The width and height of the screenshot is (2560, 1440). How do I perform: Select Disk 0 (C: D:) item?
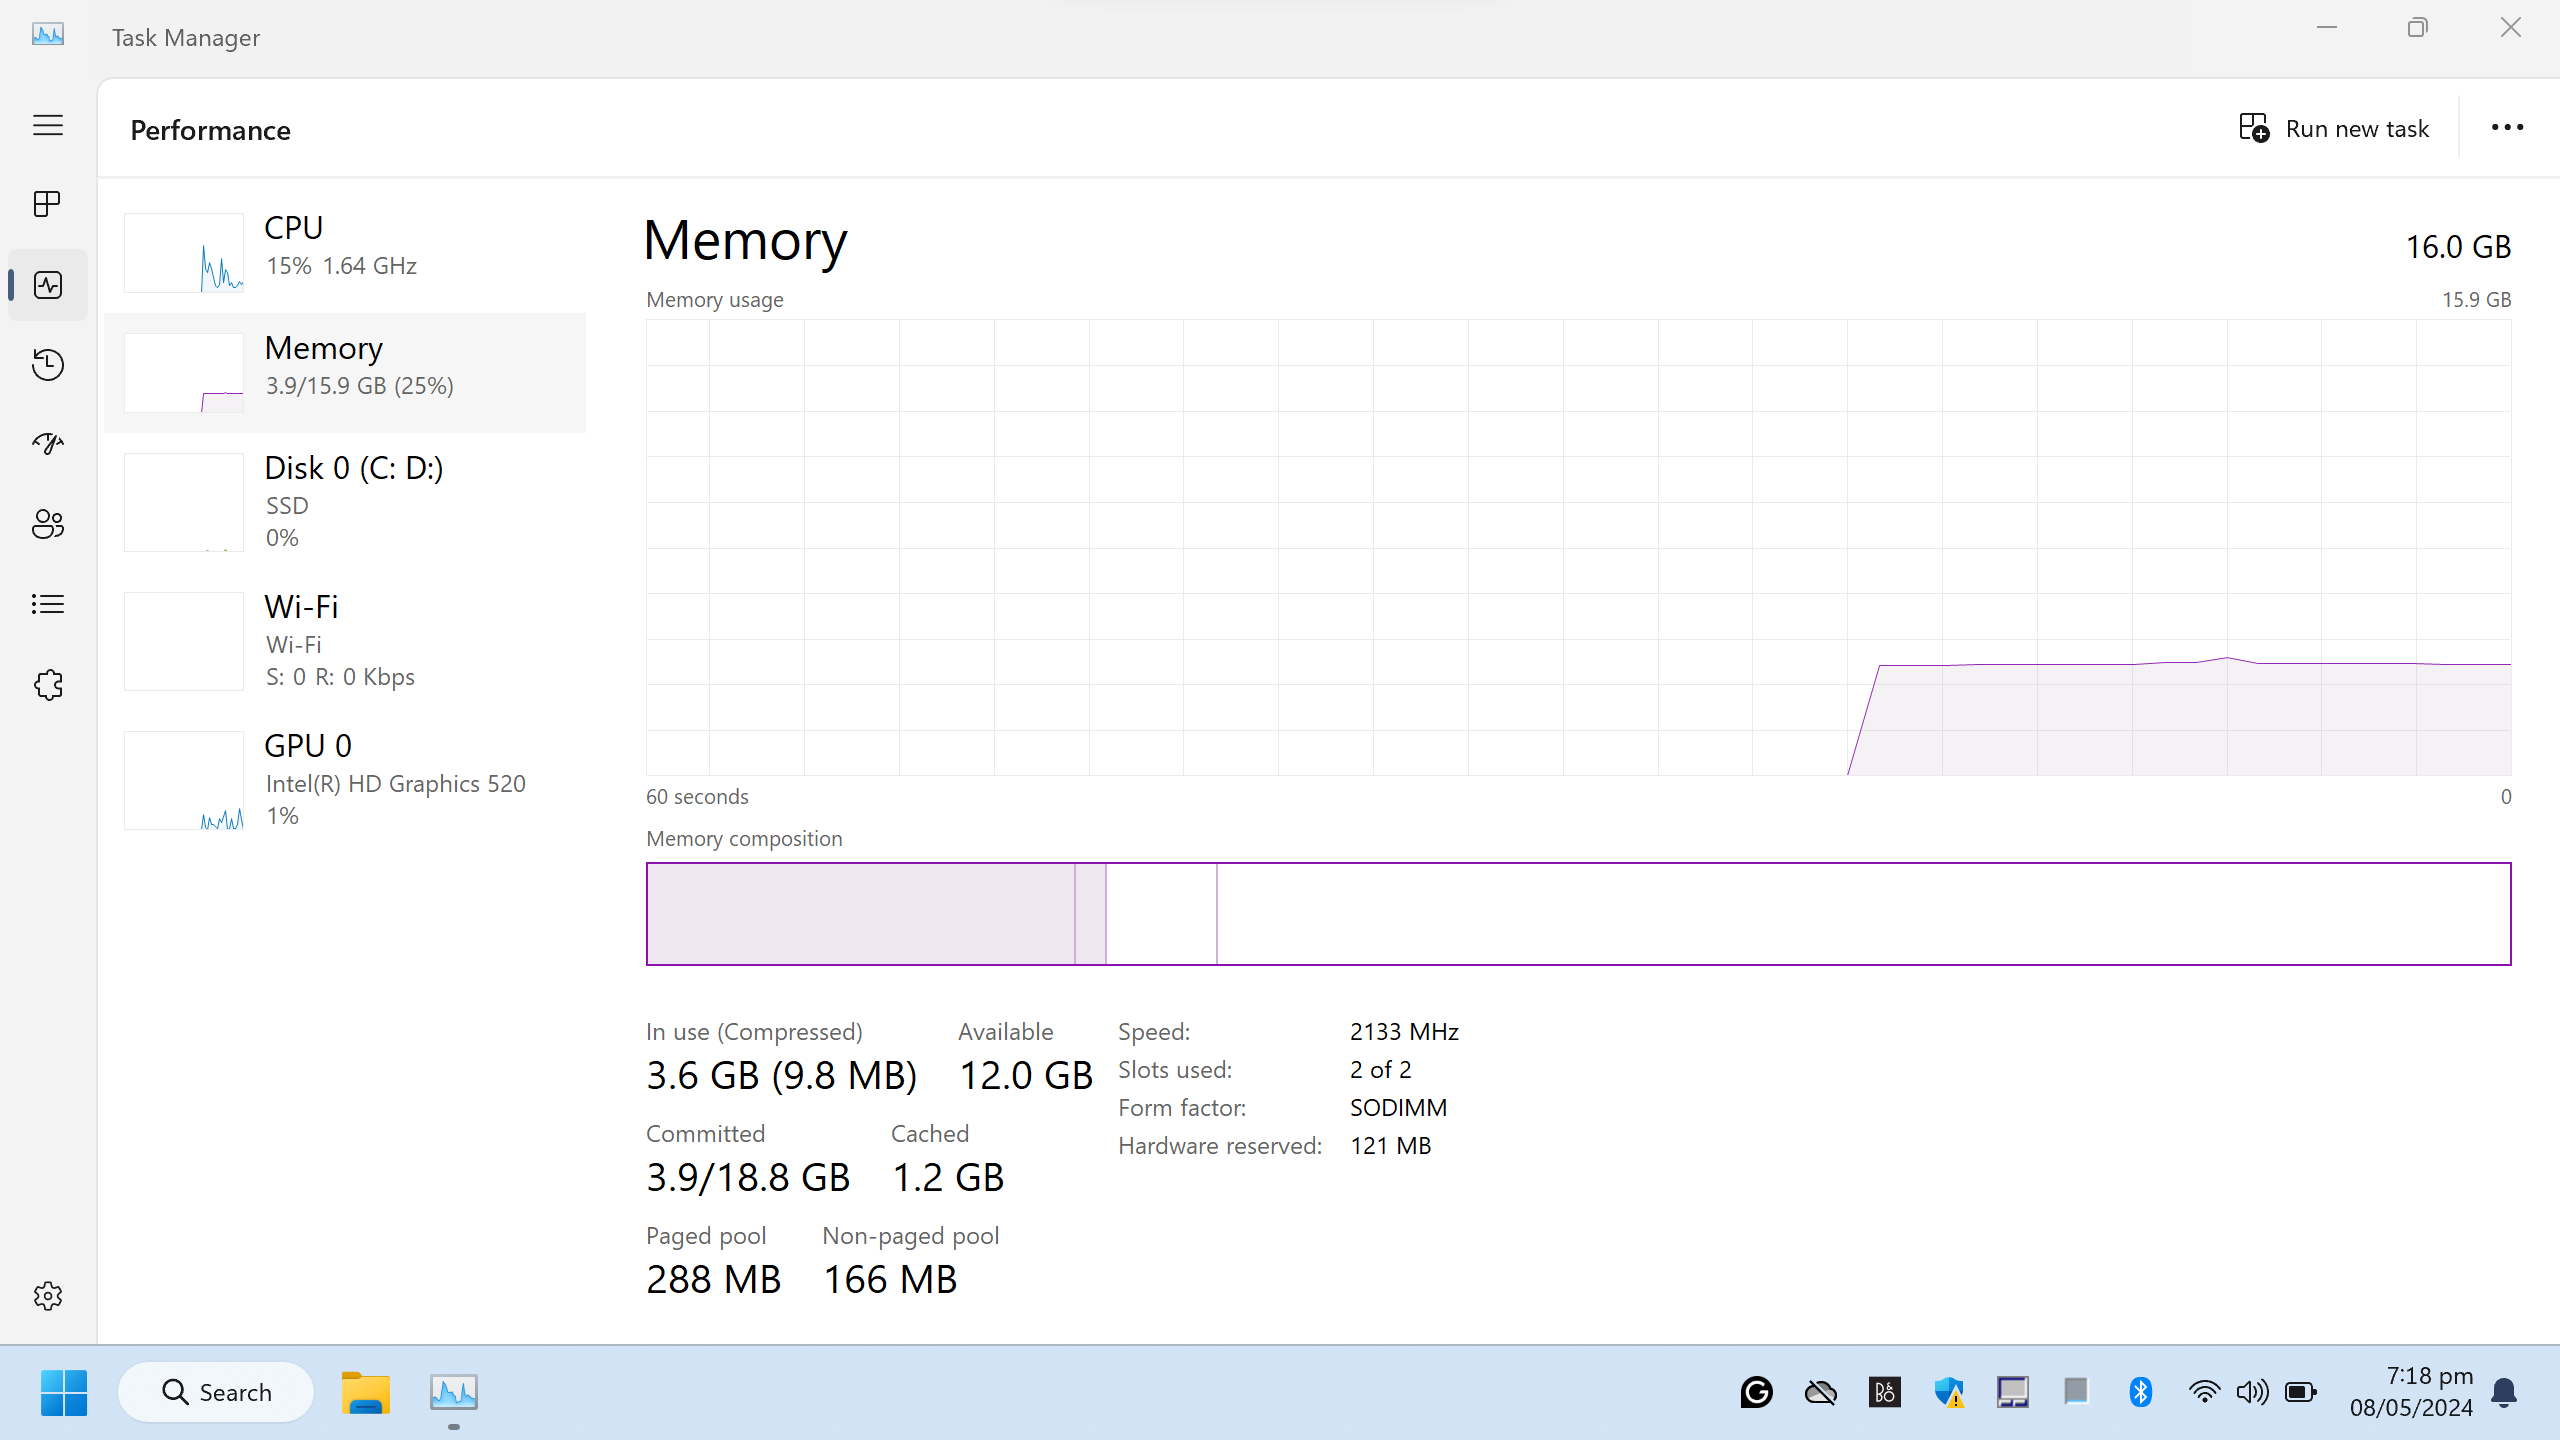344,502
